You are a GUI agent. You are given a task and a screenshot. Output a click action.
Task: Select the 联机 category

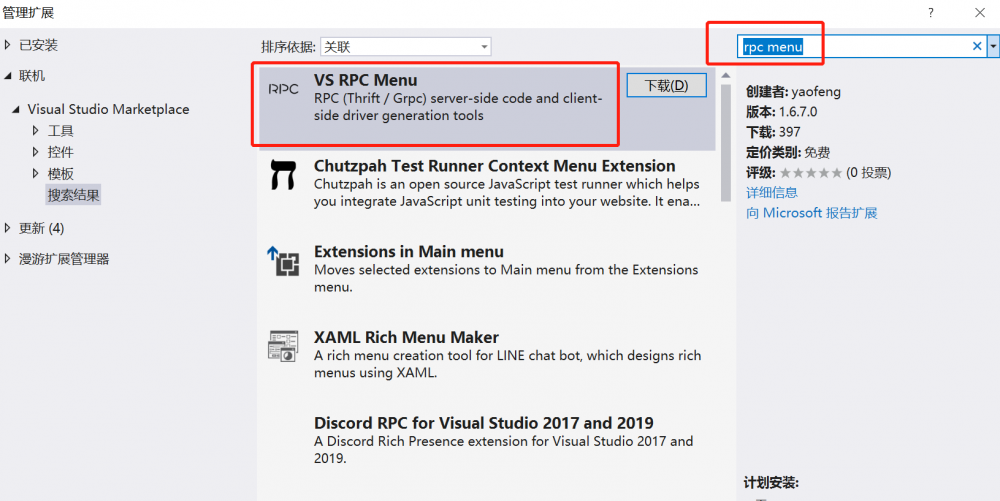point(32,76)
